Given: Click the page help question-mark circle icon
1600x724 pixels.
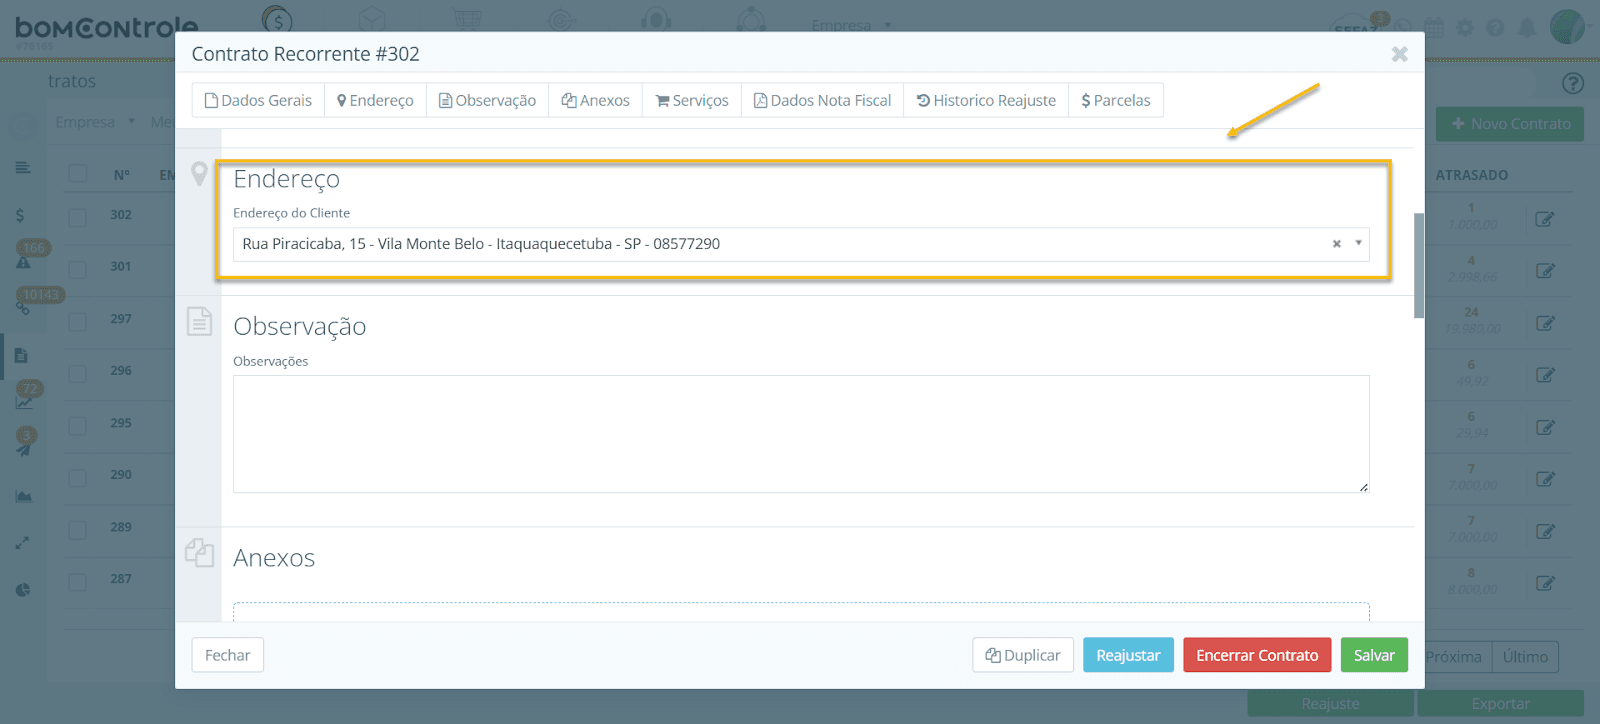Looking at the screenshot, I should click(x=1573, y=83).
